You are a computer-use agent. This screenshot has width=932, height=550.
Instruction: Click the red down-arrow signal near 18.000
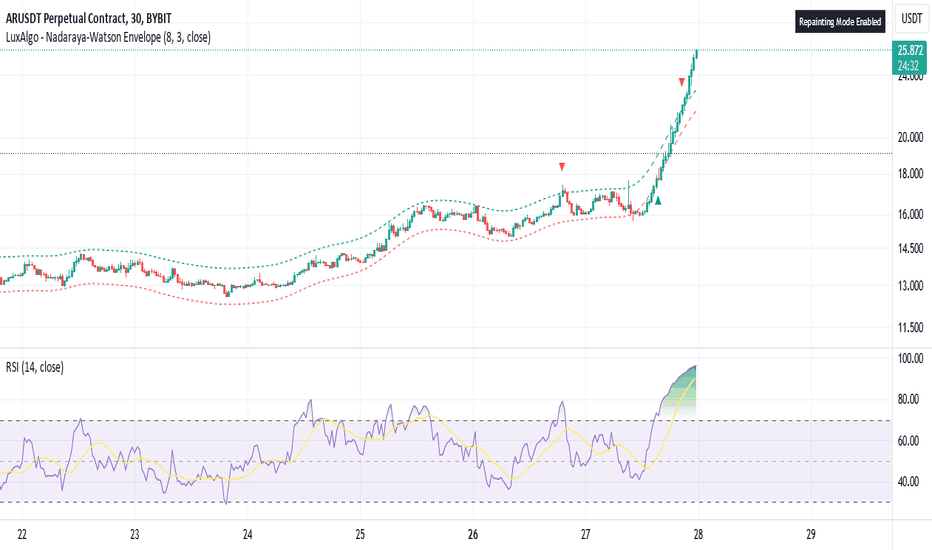[562, 167]
